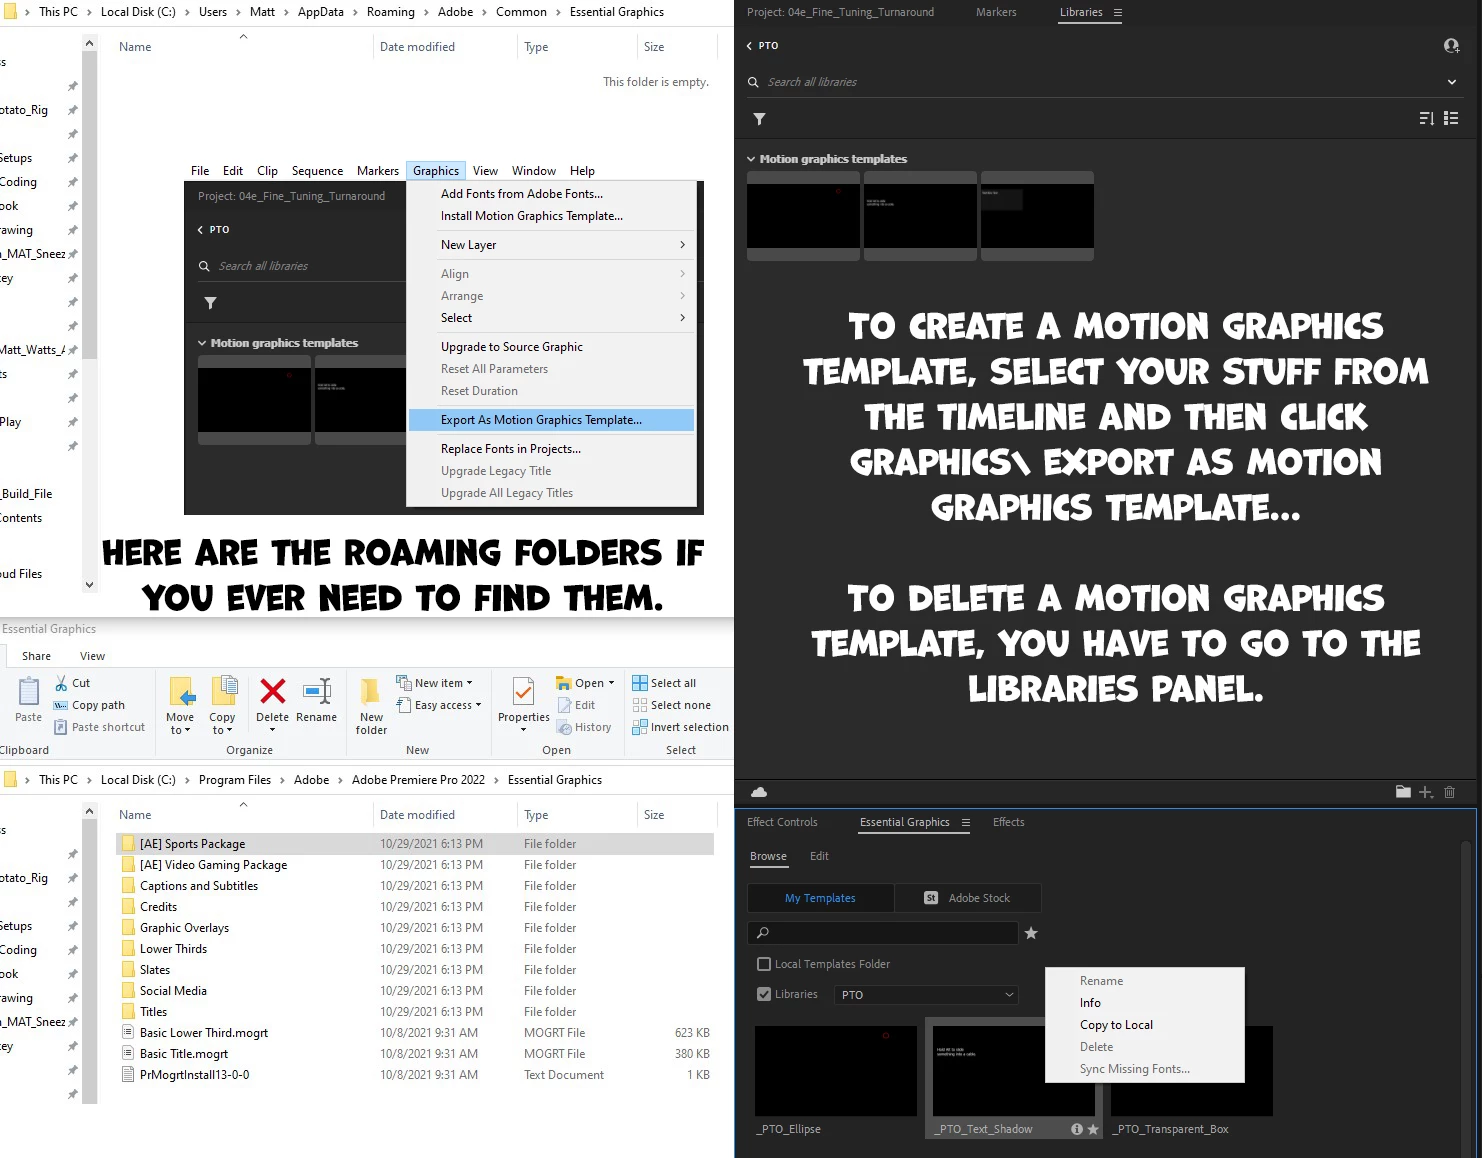Switch Libraries panel to list view icon
1482x1158 pixels.
point(1451,118)
